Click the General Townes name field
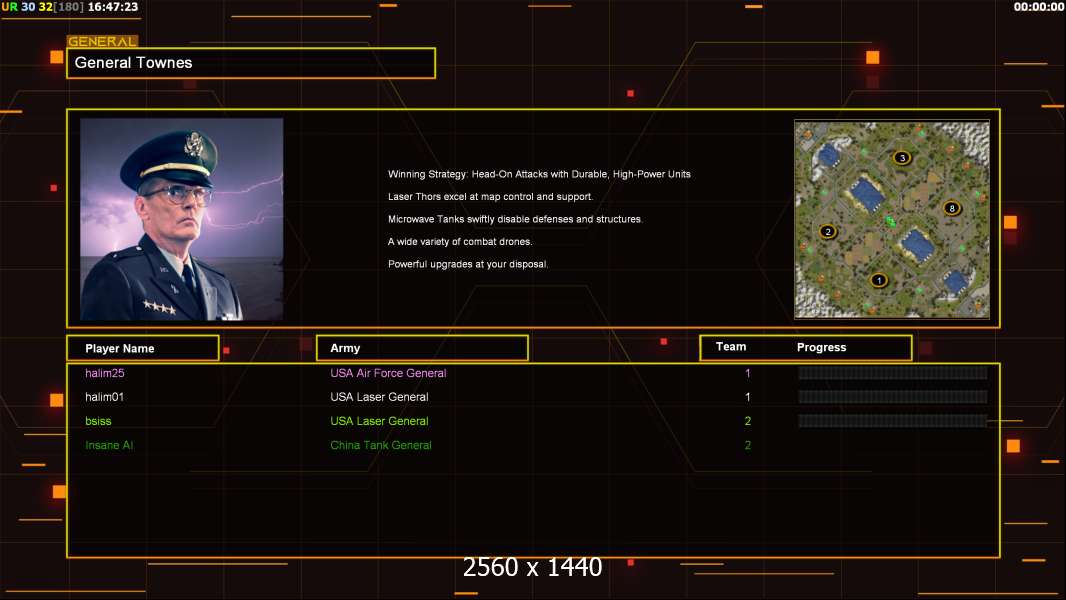1066x600 pixels. (251, 63)
